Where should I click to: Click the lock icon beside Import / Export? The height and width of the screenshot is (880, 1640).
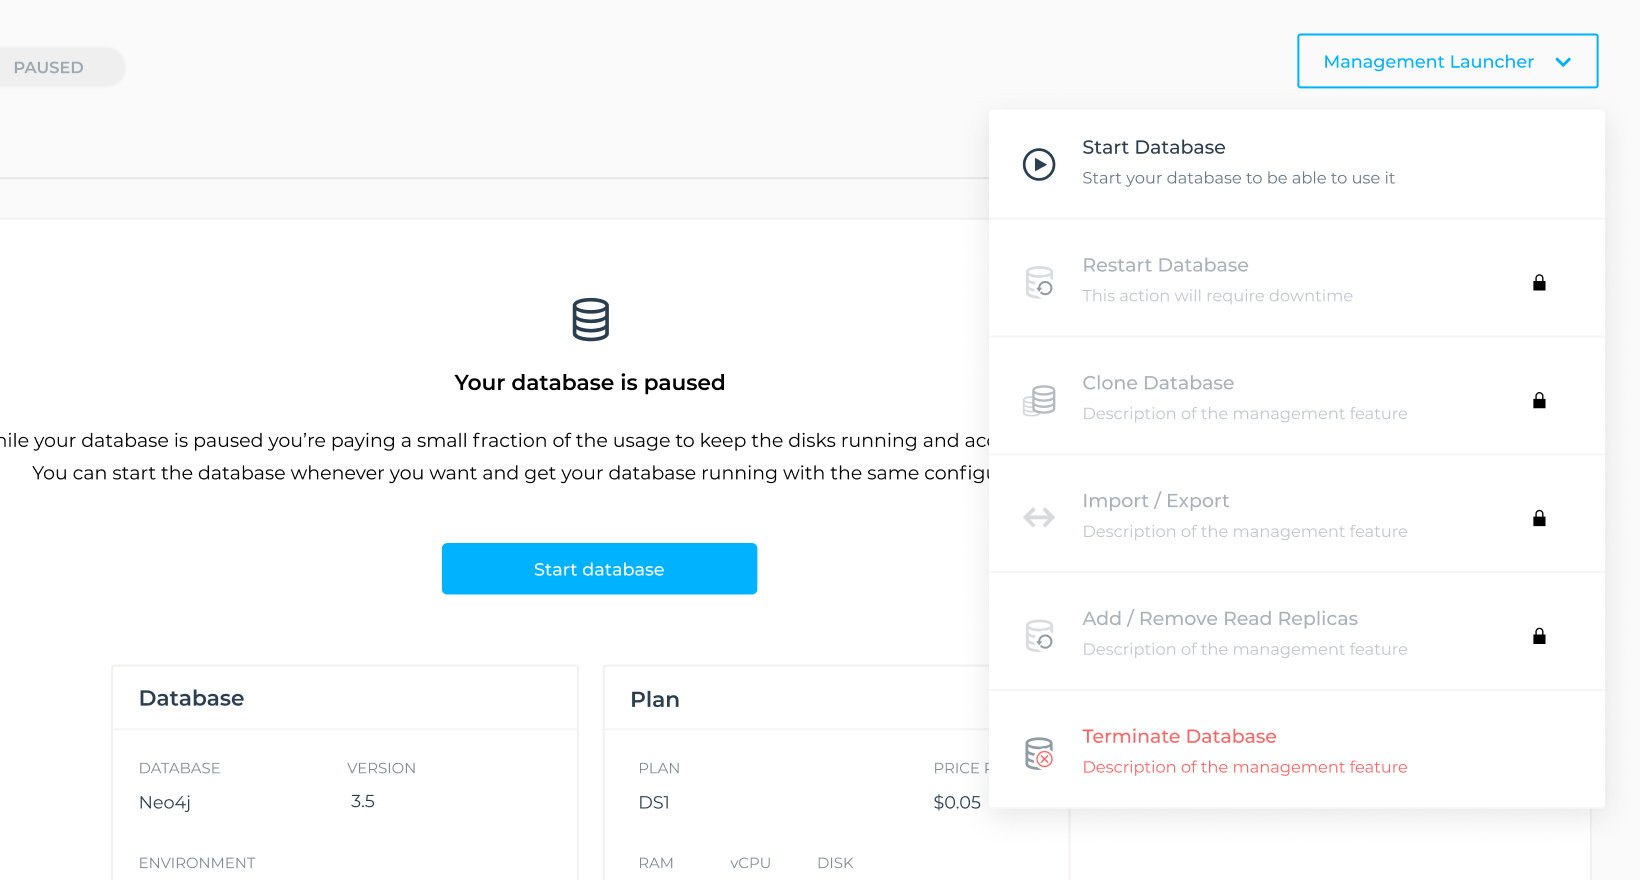[1539, 518]
